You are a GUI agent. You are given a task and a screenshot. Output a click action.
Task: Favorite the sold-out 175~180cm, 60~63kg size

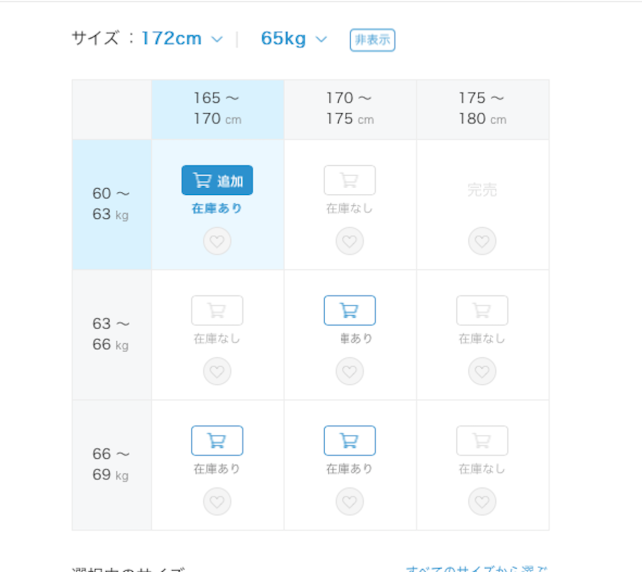tap(482, 241)
